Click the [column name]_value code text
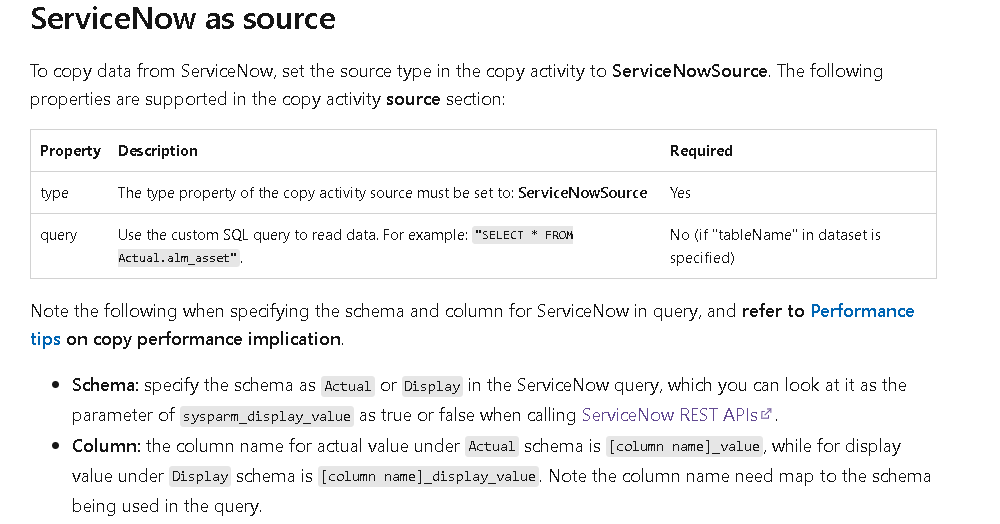 pyautogui.click(x=684, y=446)
